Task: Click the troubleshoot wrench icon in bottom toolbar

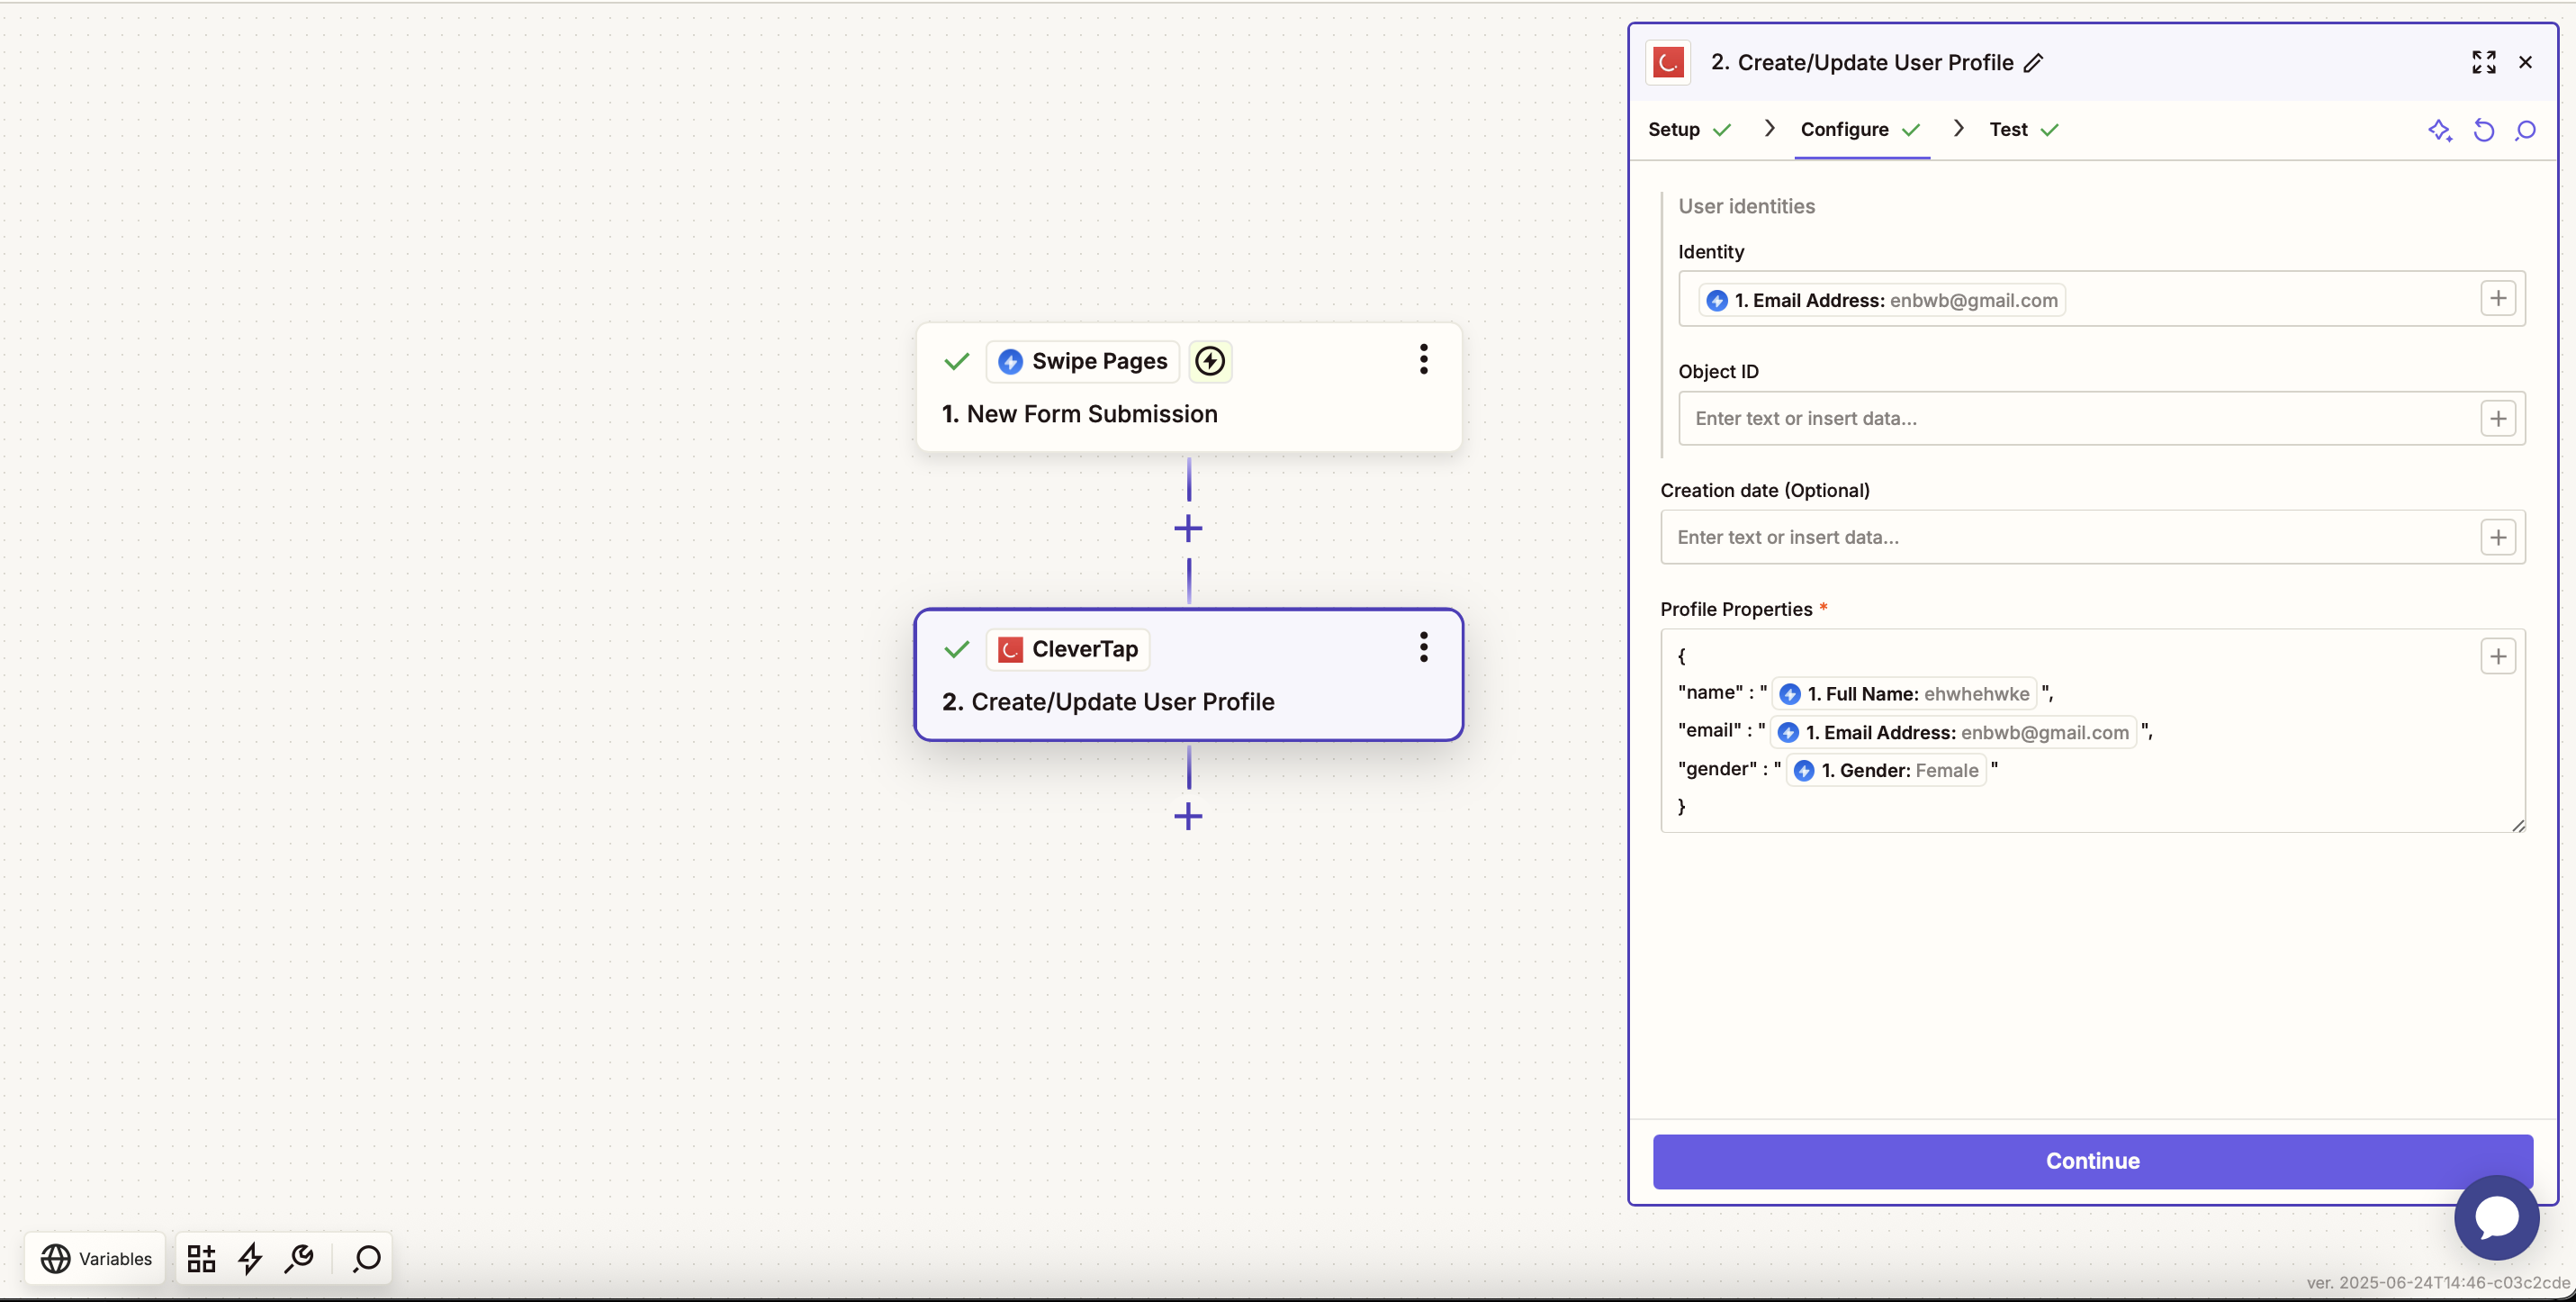Action: pyautogui.click(x=298, y=1258)
